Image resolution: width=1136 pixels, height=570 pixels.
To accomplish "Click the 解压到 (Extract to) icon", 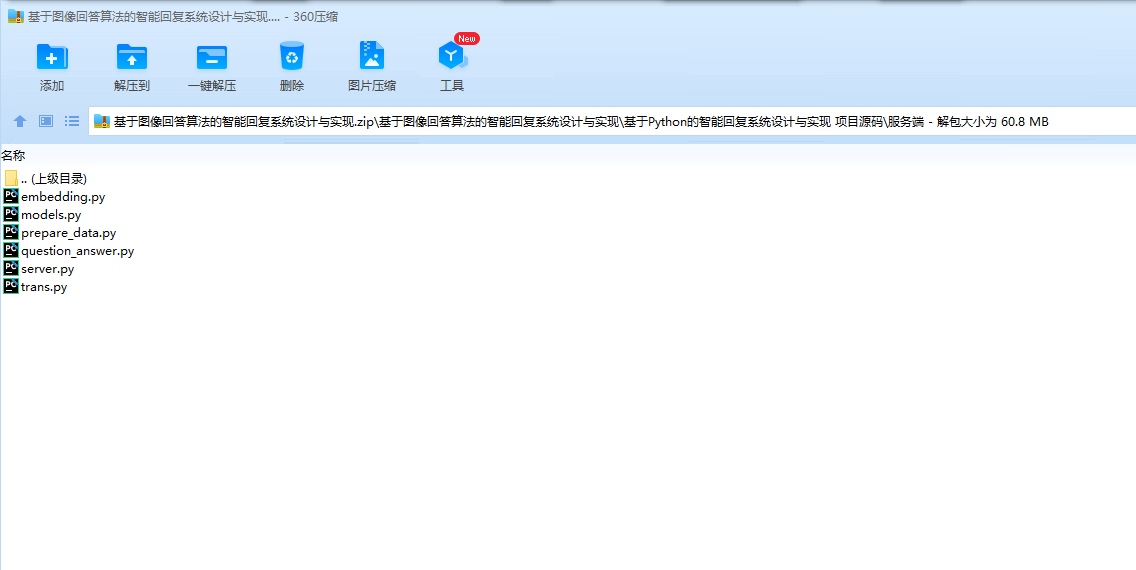I will pos(132,56).
